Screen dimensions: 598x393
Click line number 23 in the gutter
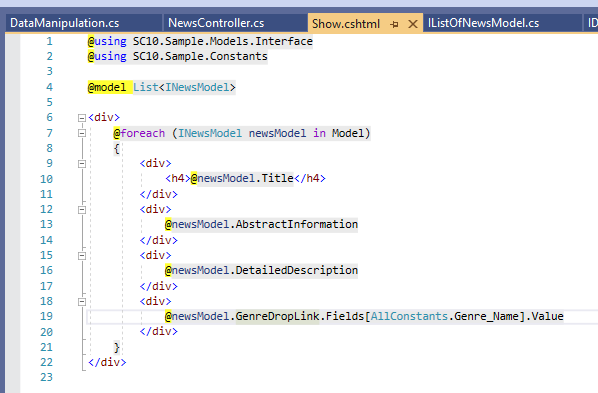[x=47, y=377]
